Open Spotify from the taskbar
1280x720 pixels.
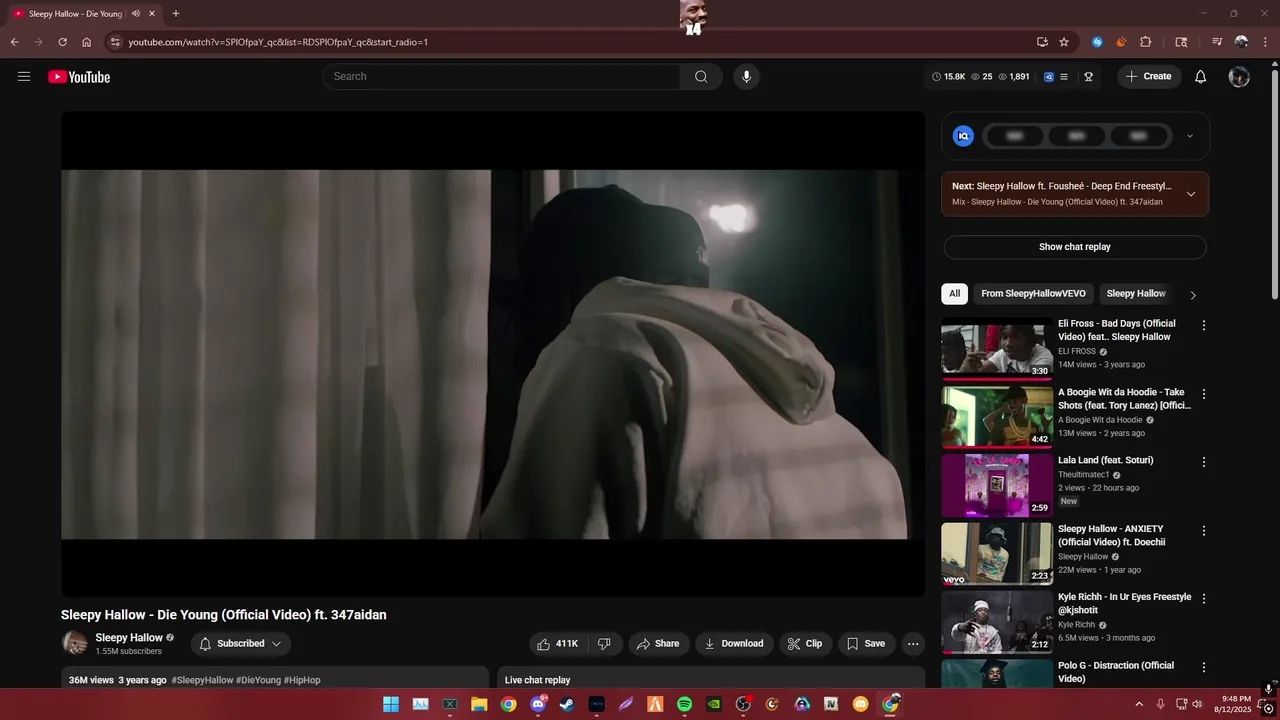[685, 704]
